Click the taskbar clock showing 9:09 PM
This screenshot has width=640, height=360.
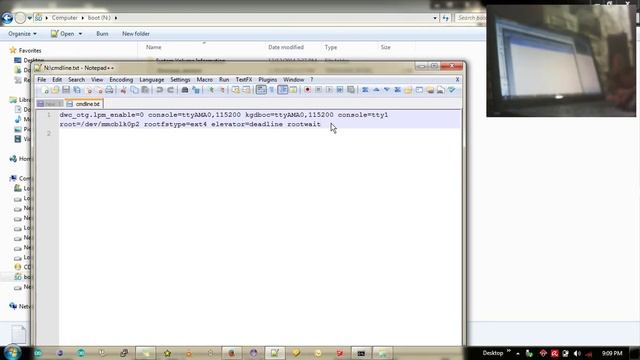612,353
